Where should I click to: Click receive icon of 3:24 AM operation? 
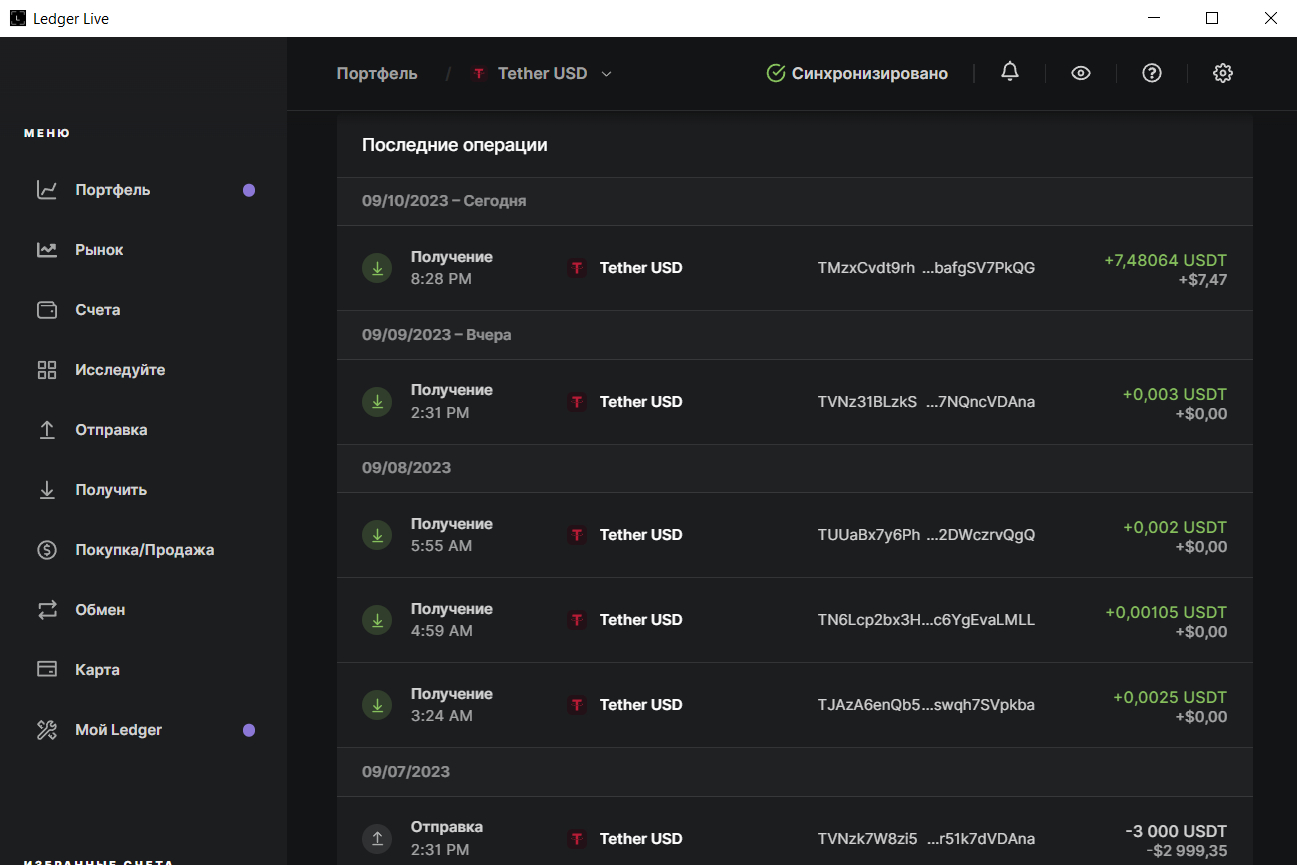(x=377, y=705)
